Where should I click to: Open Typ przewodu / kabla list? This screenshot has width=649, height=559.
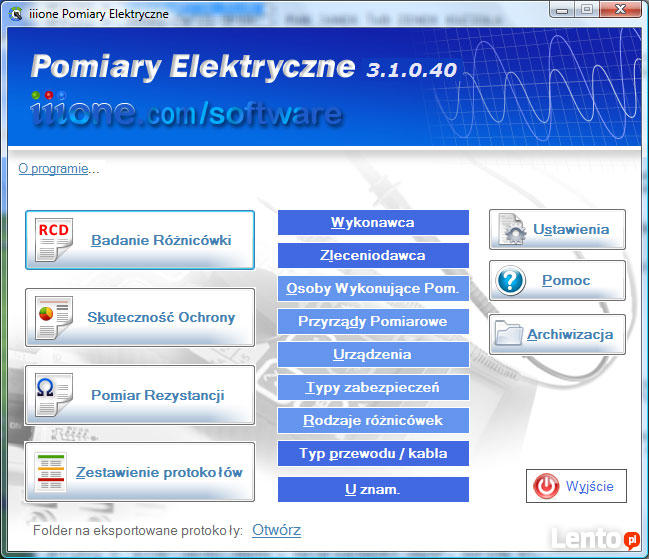click(x=373, y=453)
